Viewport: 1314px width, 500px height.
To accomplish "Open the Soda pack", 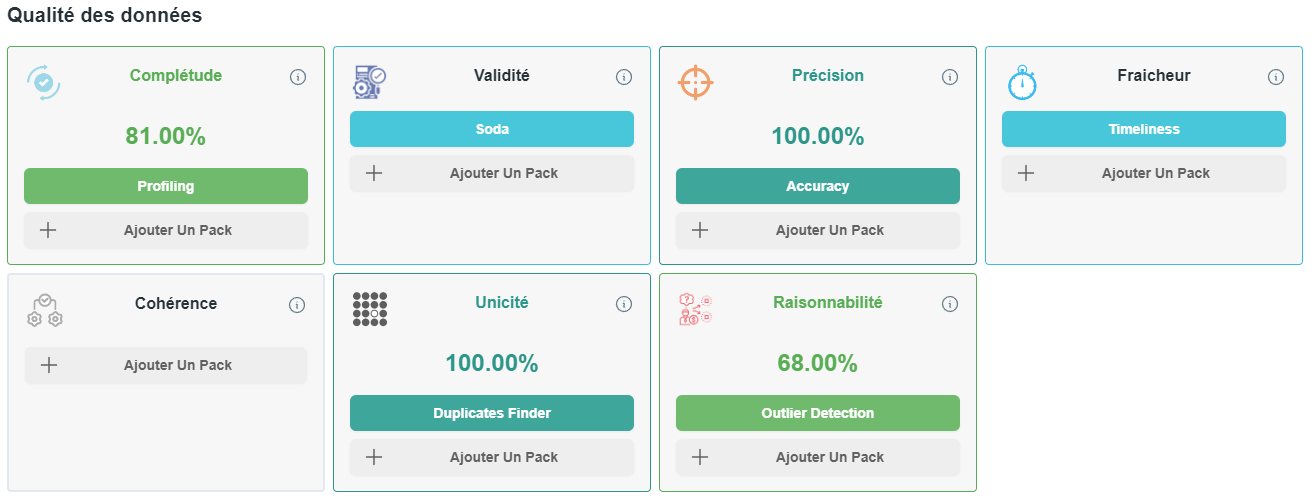I will pyautogui.click(x=492, y=129).
